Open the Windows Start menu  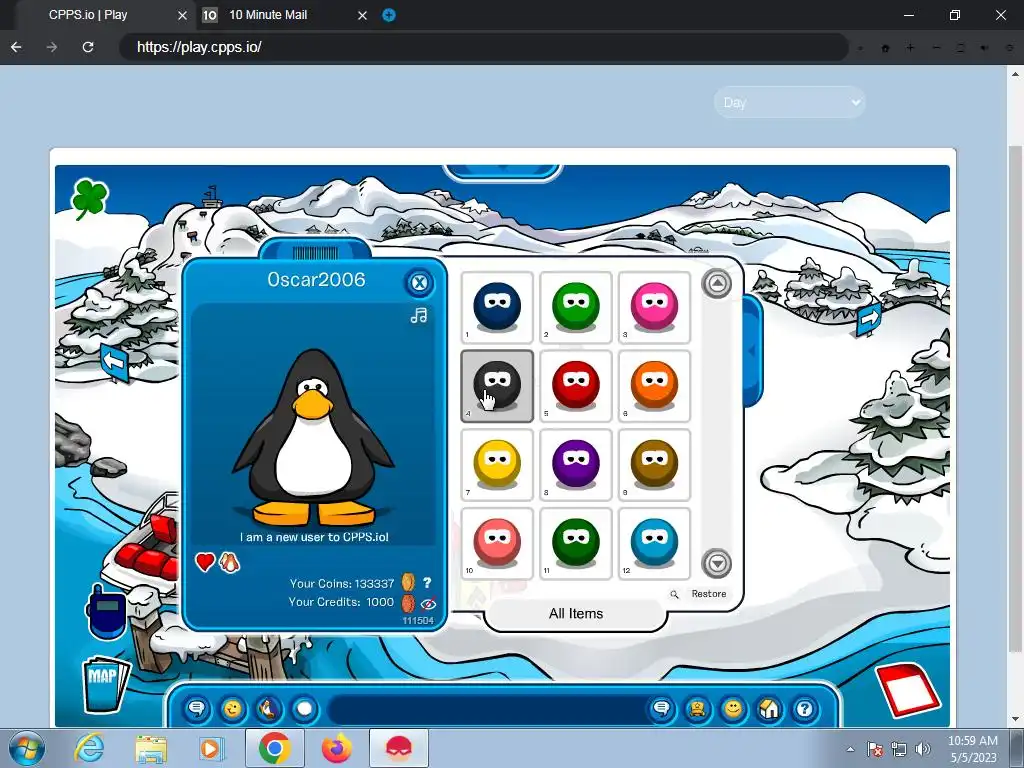[x=27, y=748]
